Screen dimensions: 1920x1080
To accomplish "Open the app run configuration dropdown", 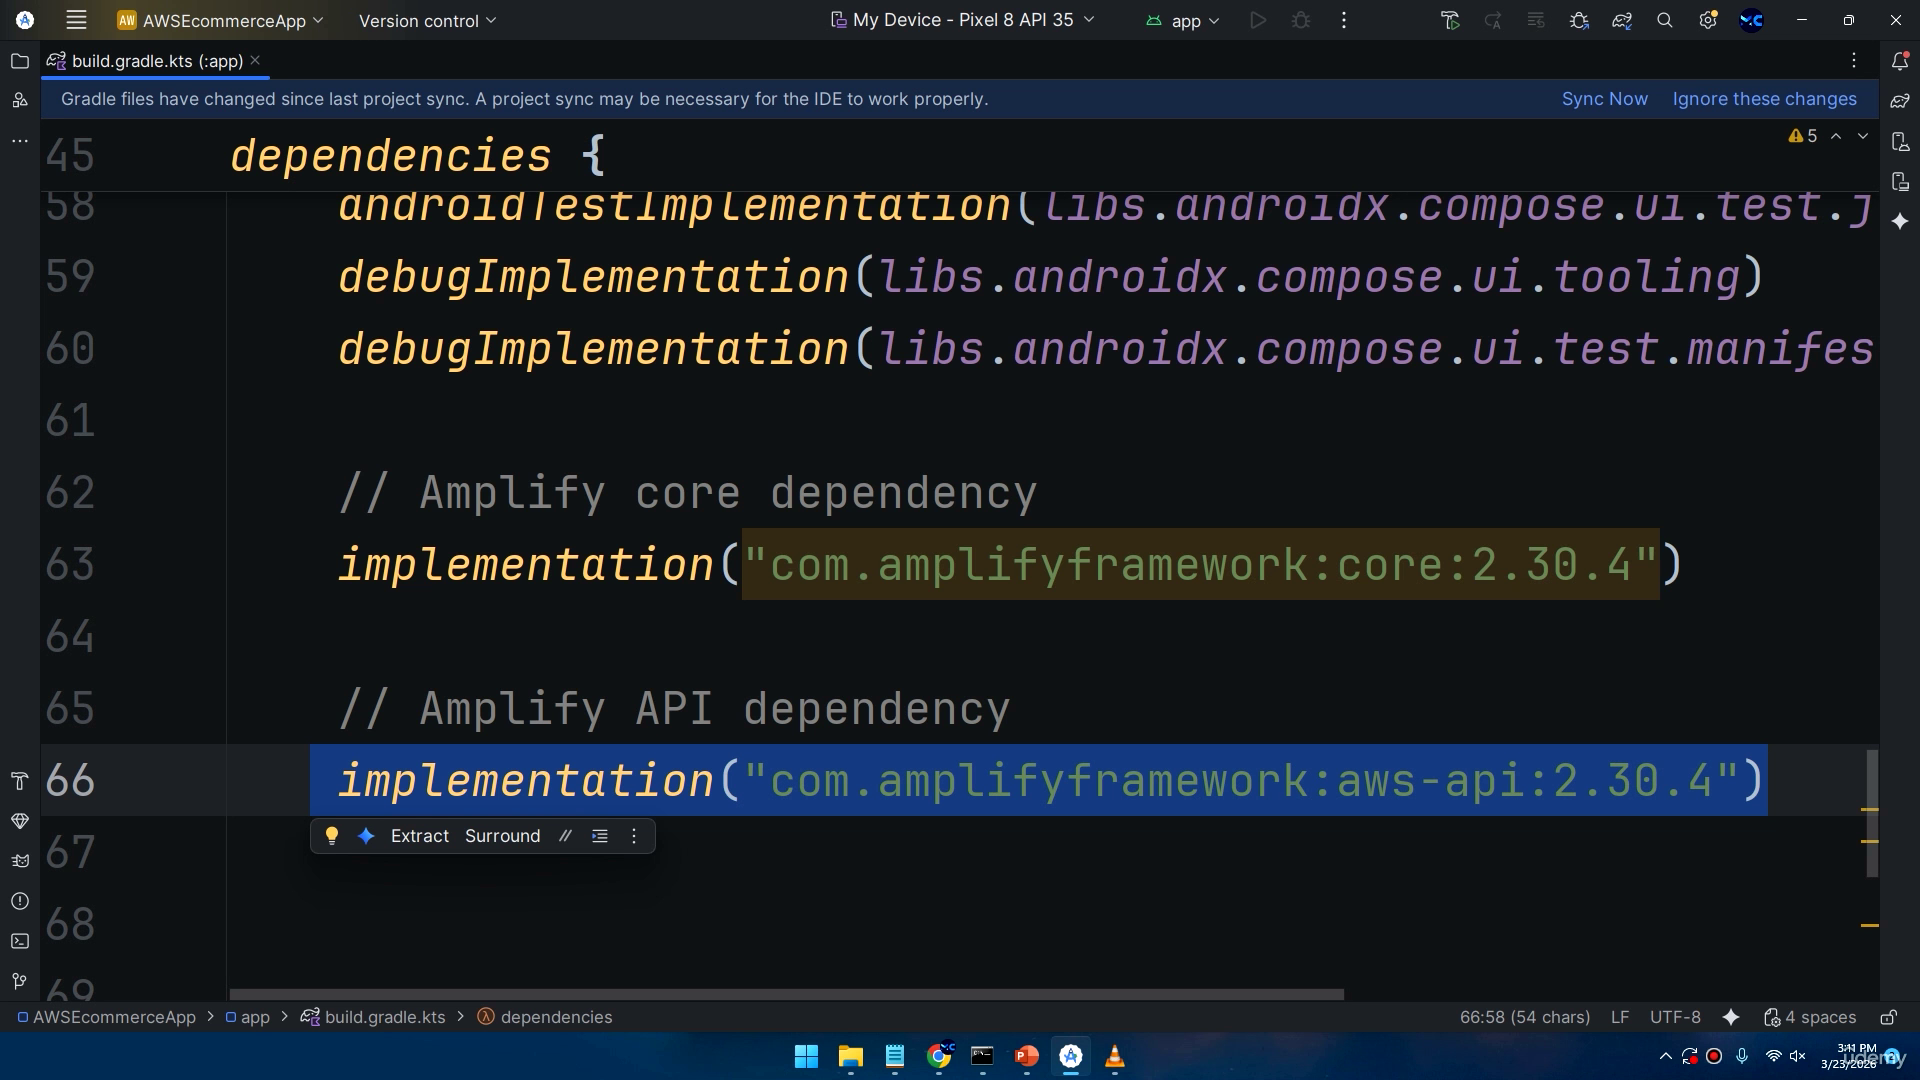I will point(1183,20).
